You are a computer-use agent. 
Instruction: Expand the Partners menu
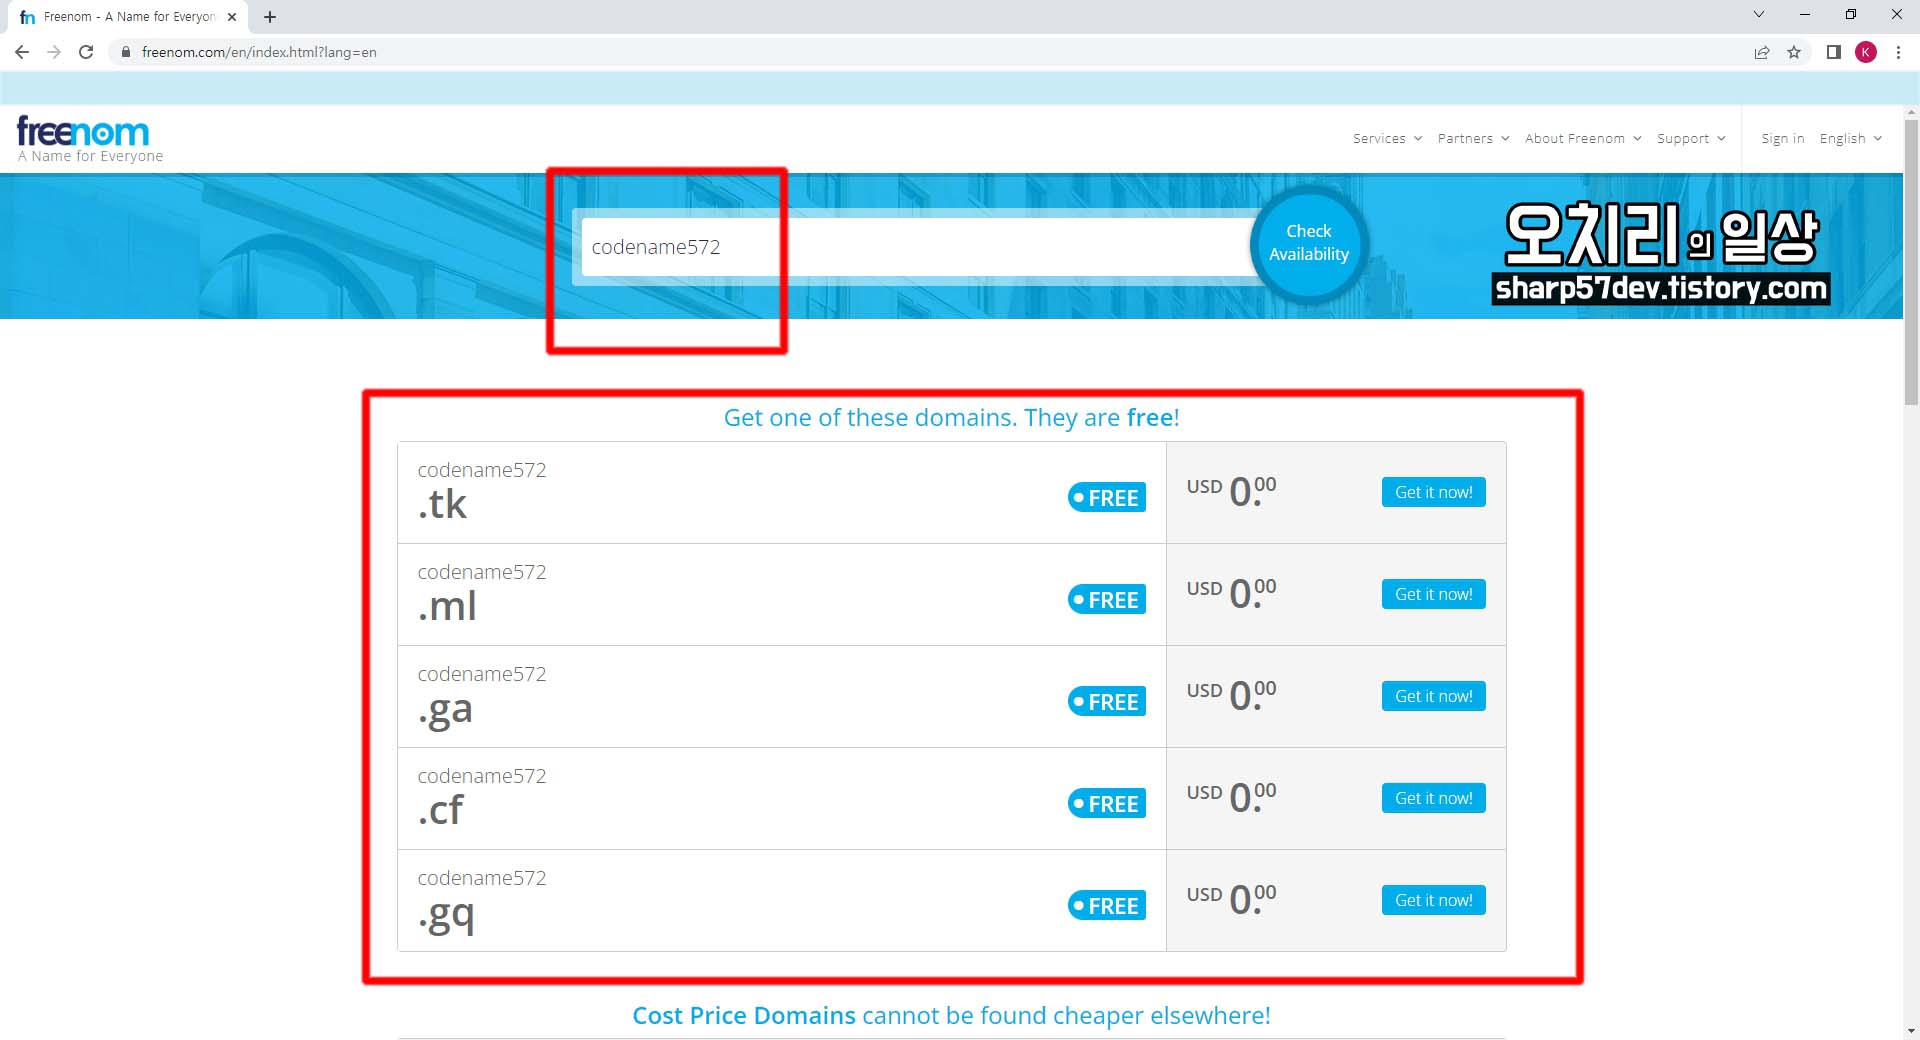(1473, 138)
